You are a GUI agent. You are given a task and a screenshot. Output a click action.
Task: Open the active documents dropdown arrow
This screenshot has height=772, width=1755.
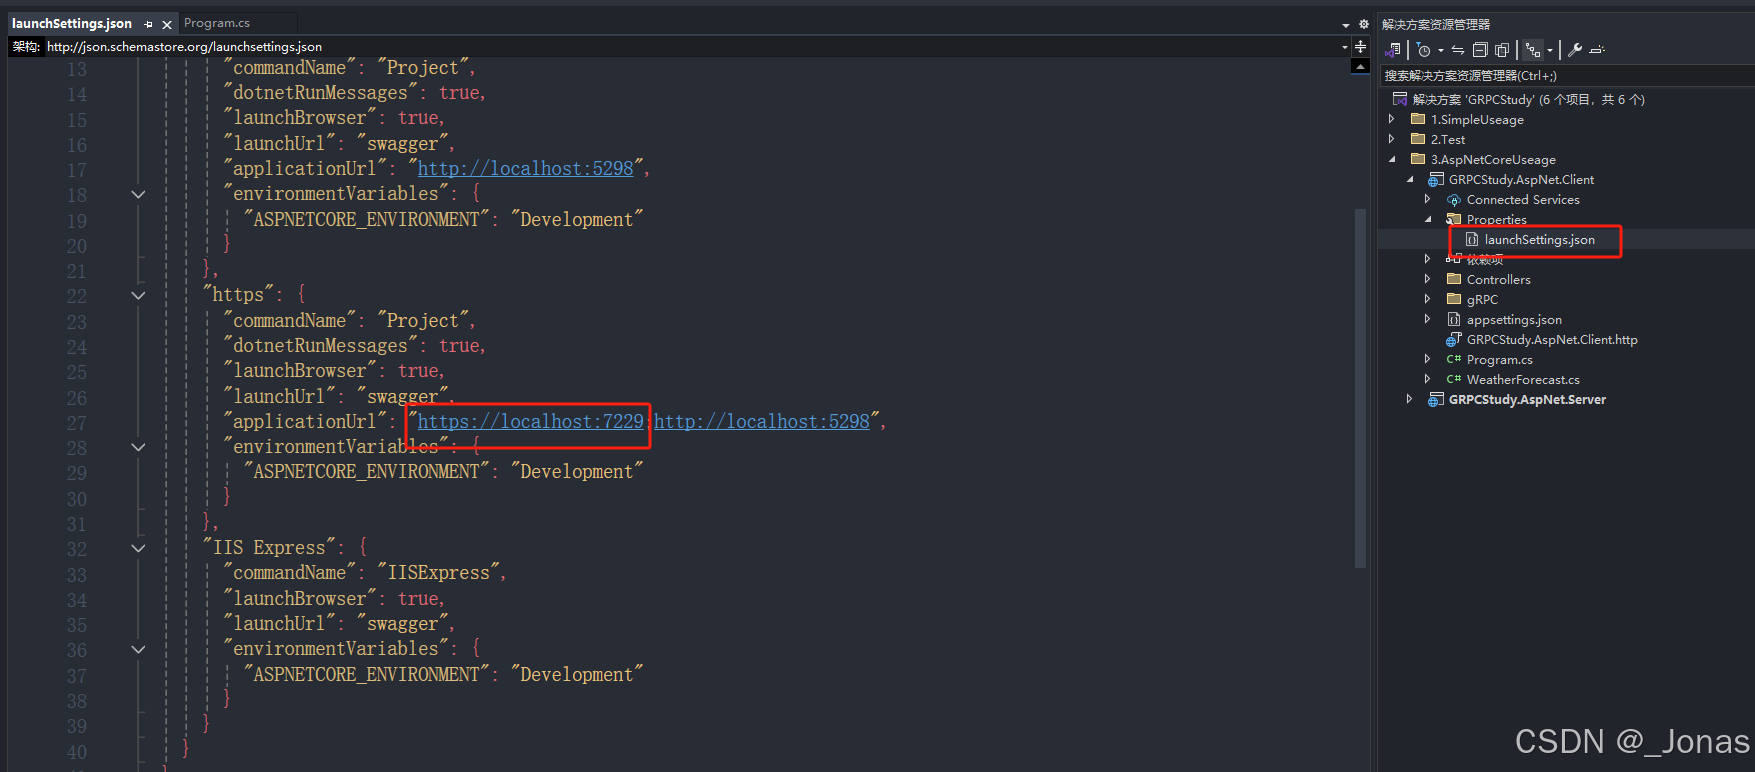coord(1345,25)
